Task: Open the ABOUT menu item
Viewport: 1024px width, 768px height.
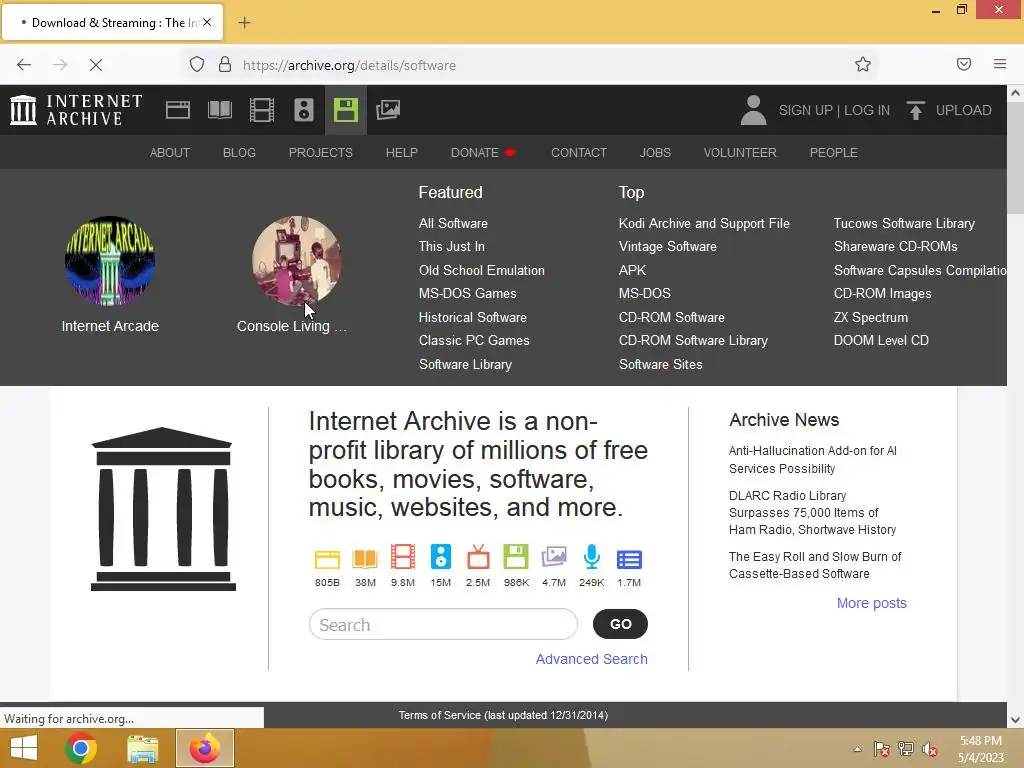Action: [x=170, y=152]
